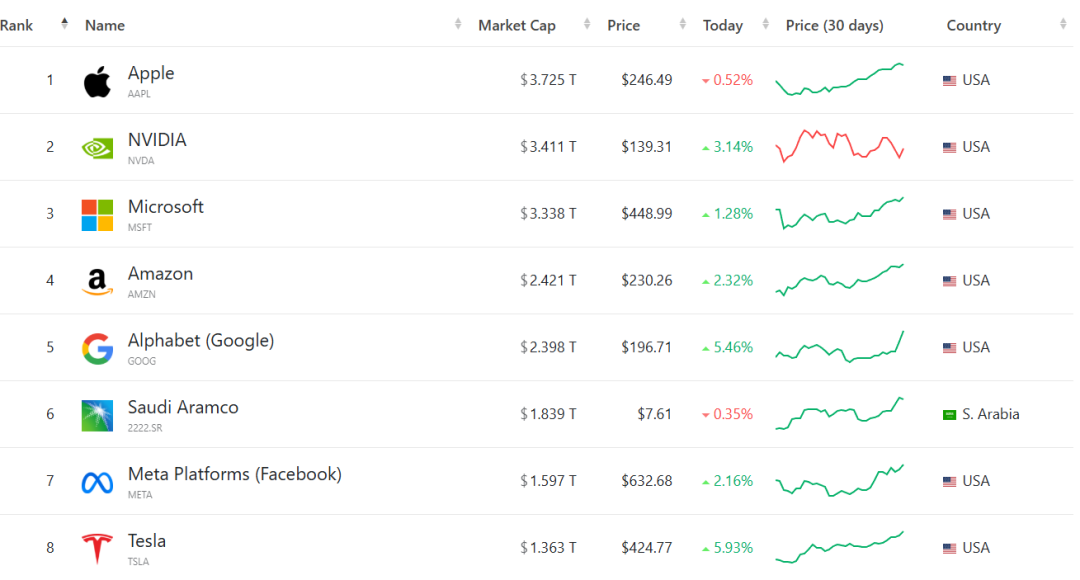Viewport: 1080px width, 580px height.
Task: Click the S. Arabia flag icon
Action: pyautogui.click(x=949, y=415)
